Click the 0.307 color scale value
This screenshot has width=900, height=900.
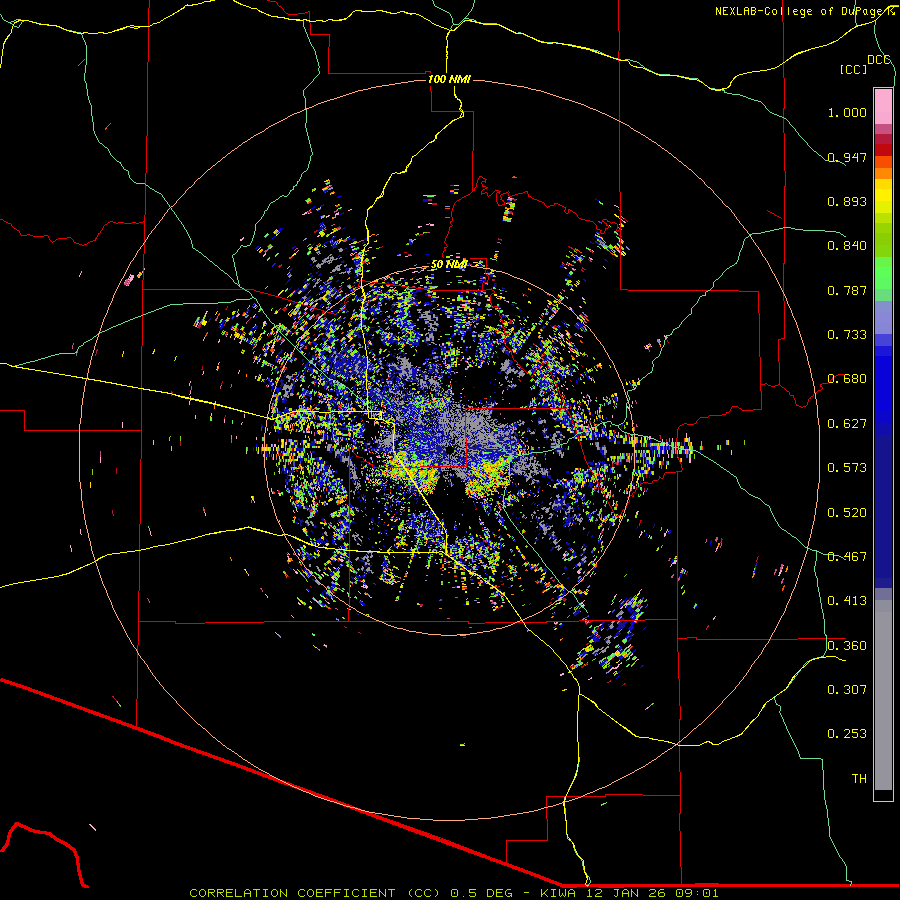(847, 690)
